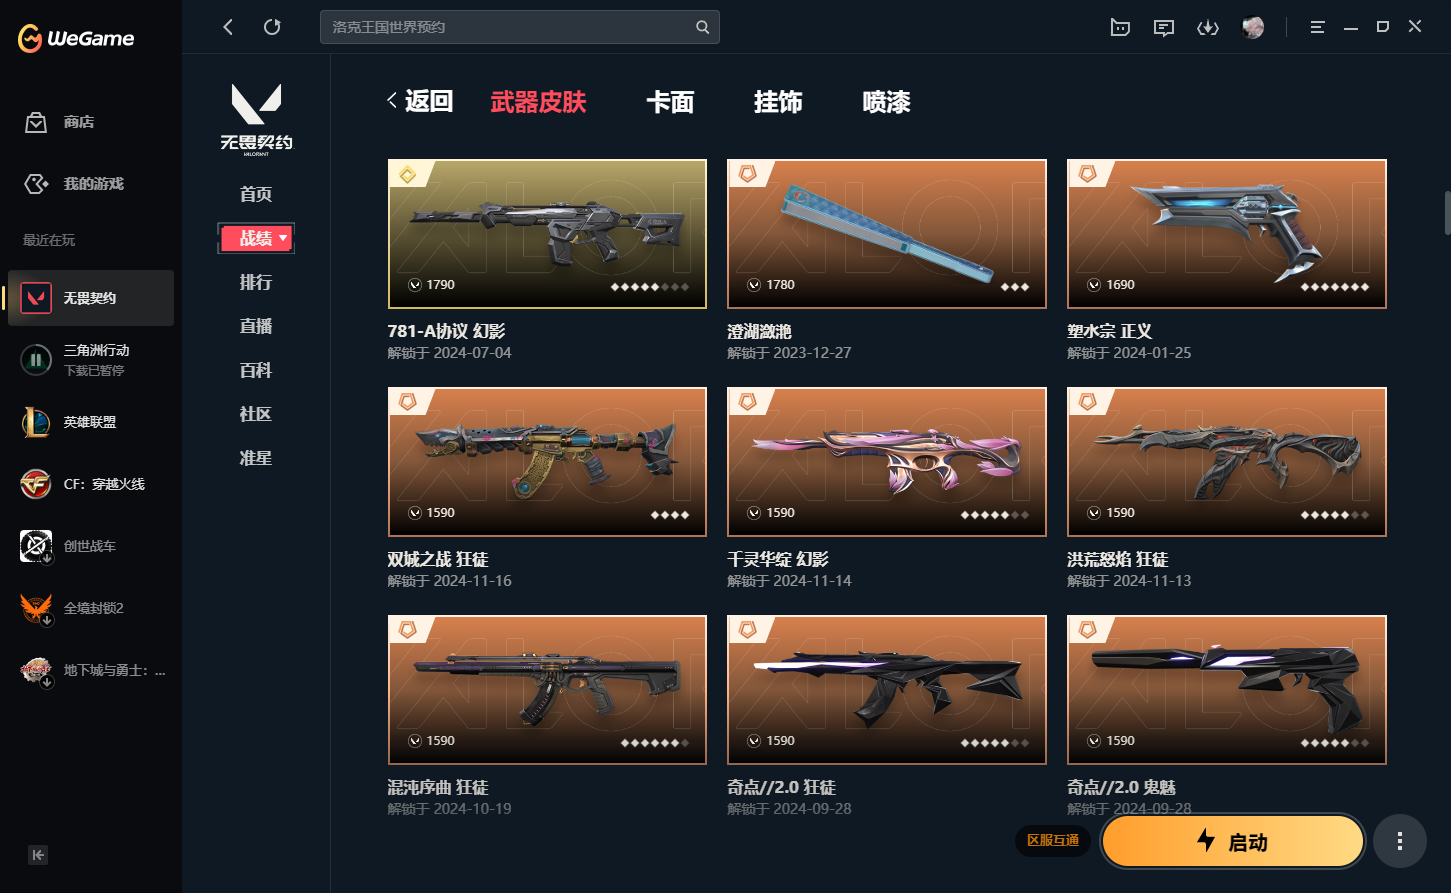1451x893 pixels.
Task: Open the three-dot more options button
Action: pyautogui.click(x=1400, y=841)
